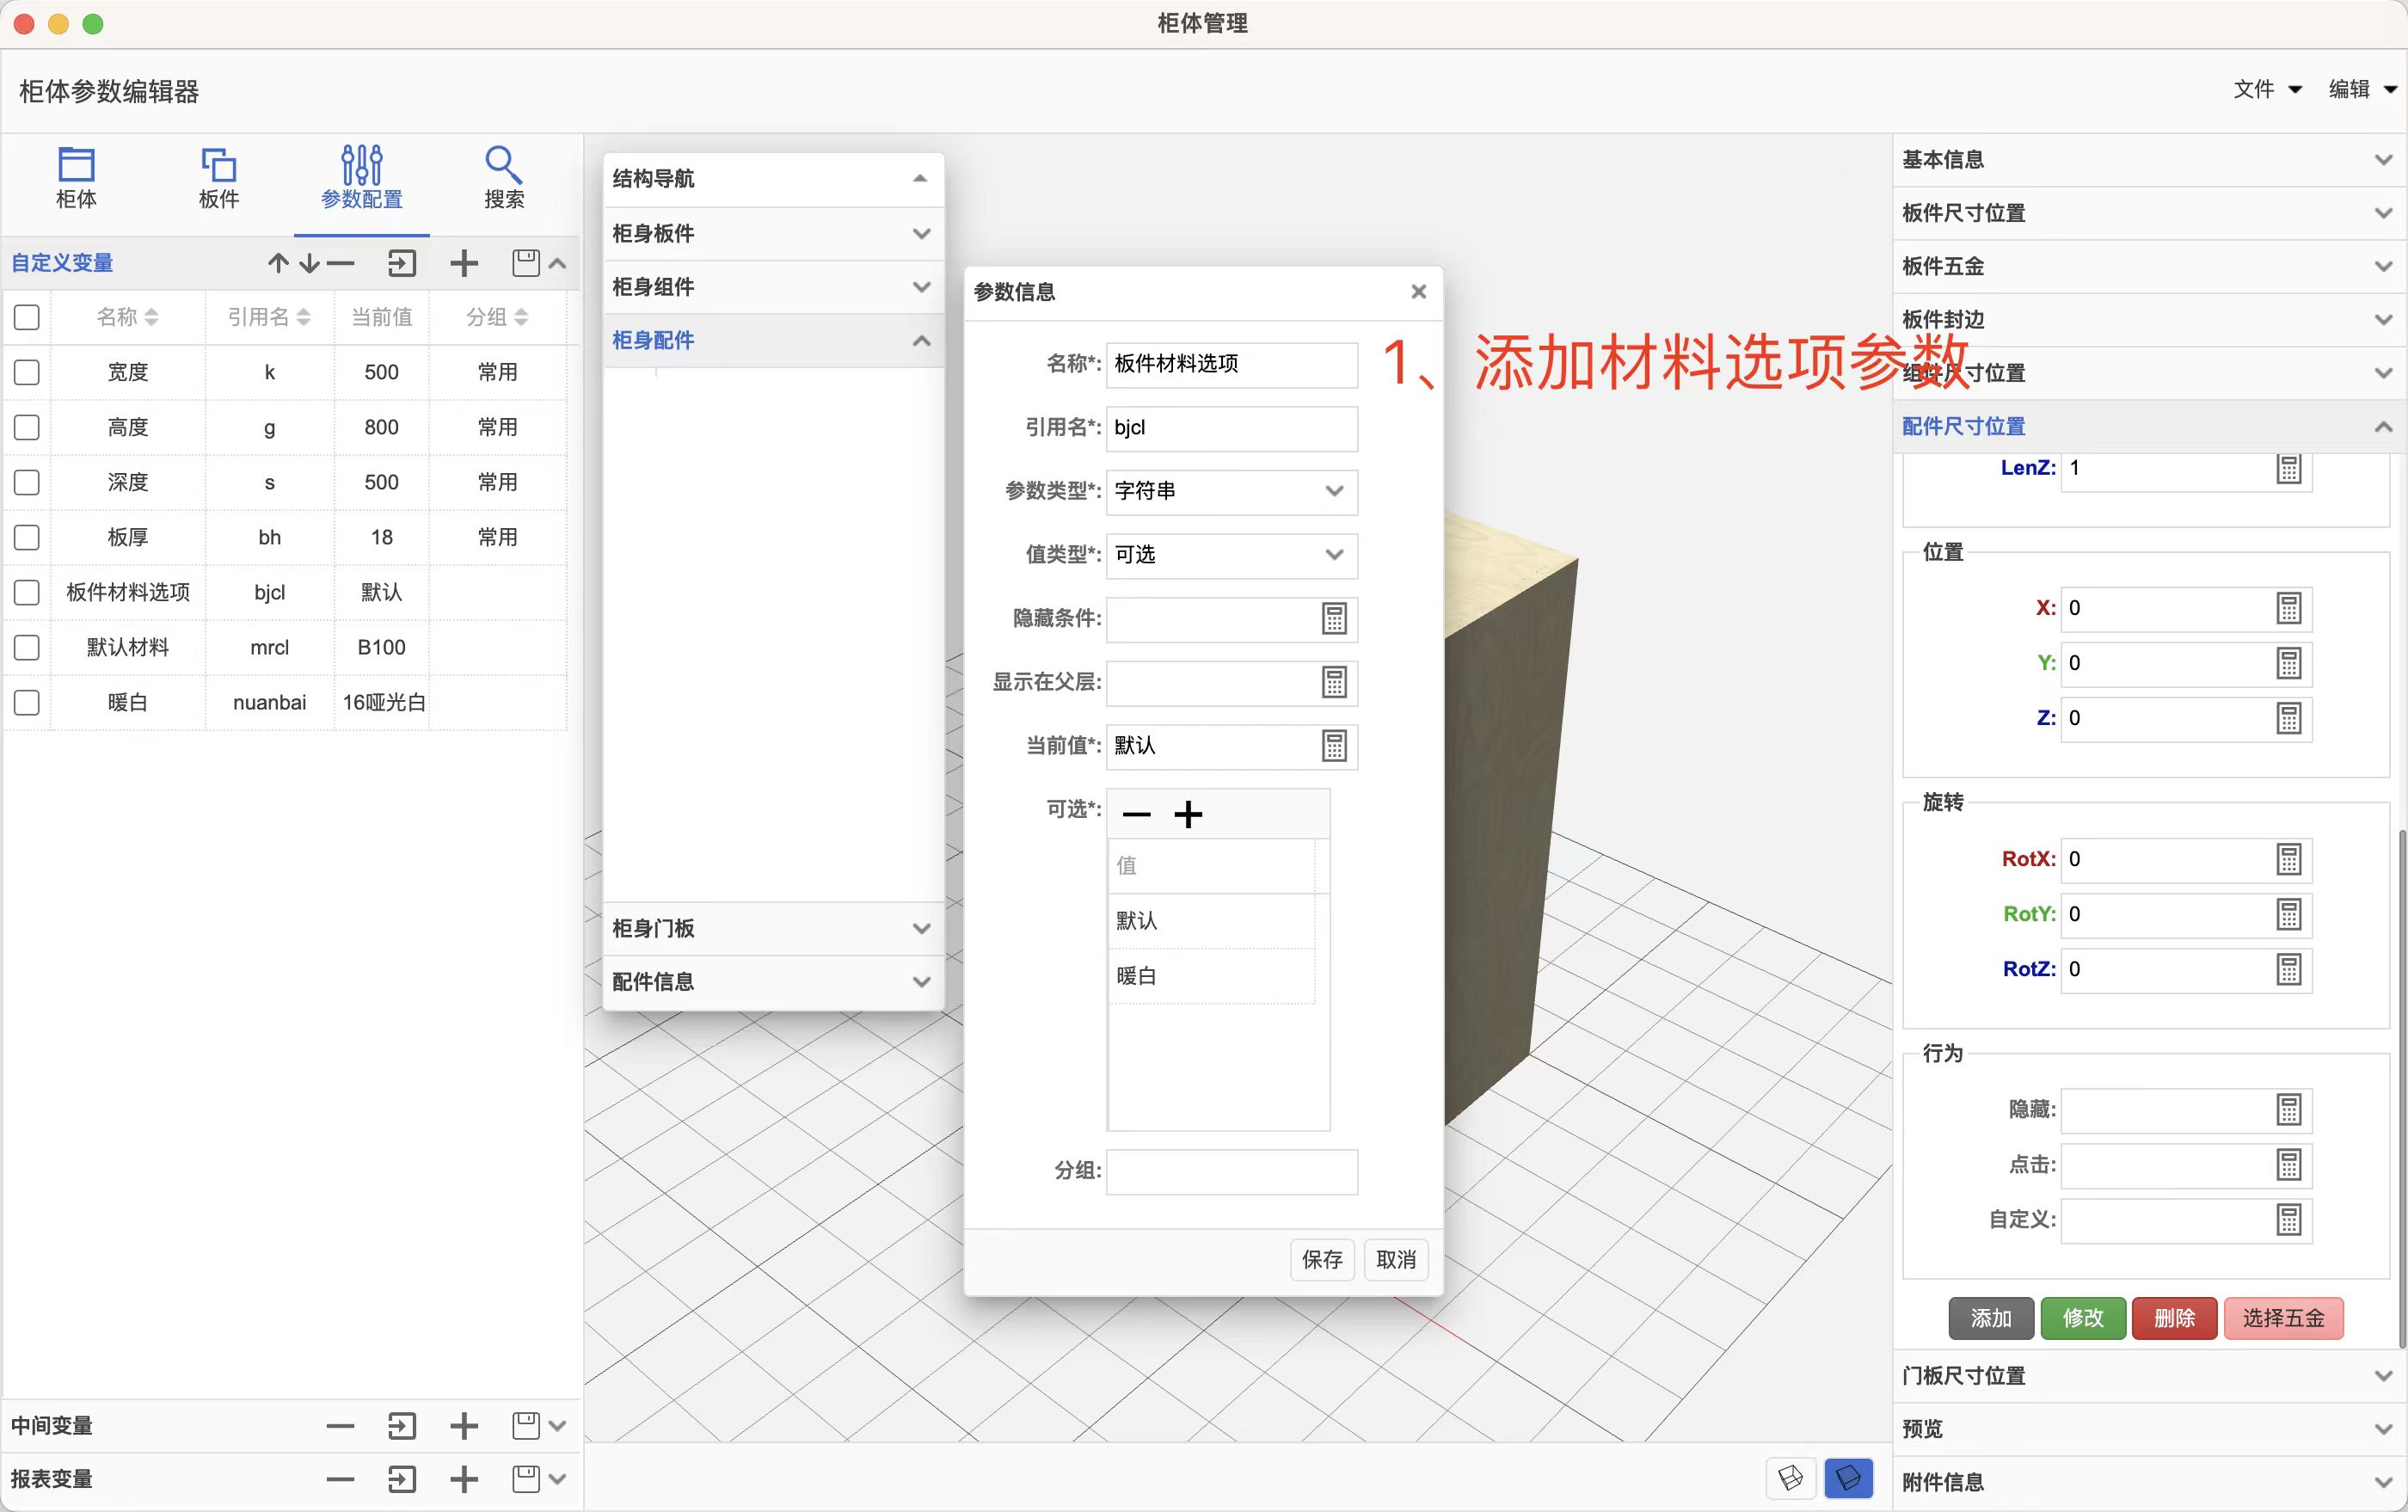Check the 宽度 variable checkbox
2408x1512 pixels.
tap(26, 371)
